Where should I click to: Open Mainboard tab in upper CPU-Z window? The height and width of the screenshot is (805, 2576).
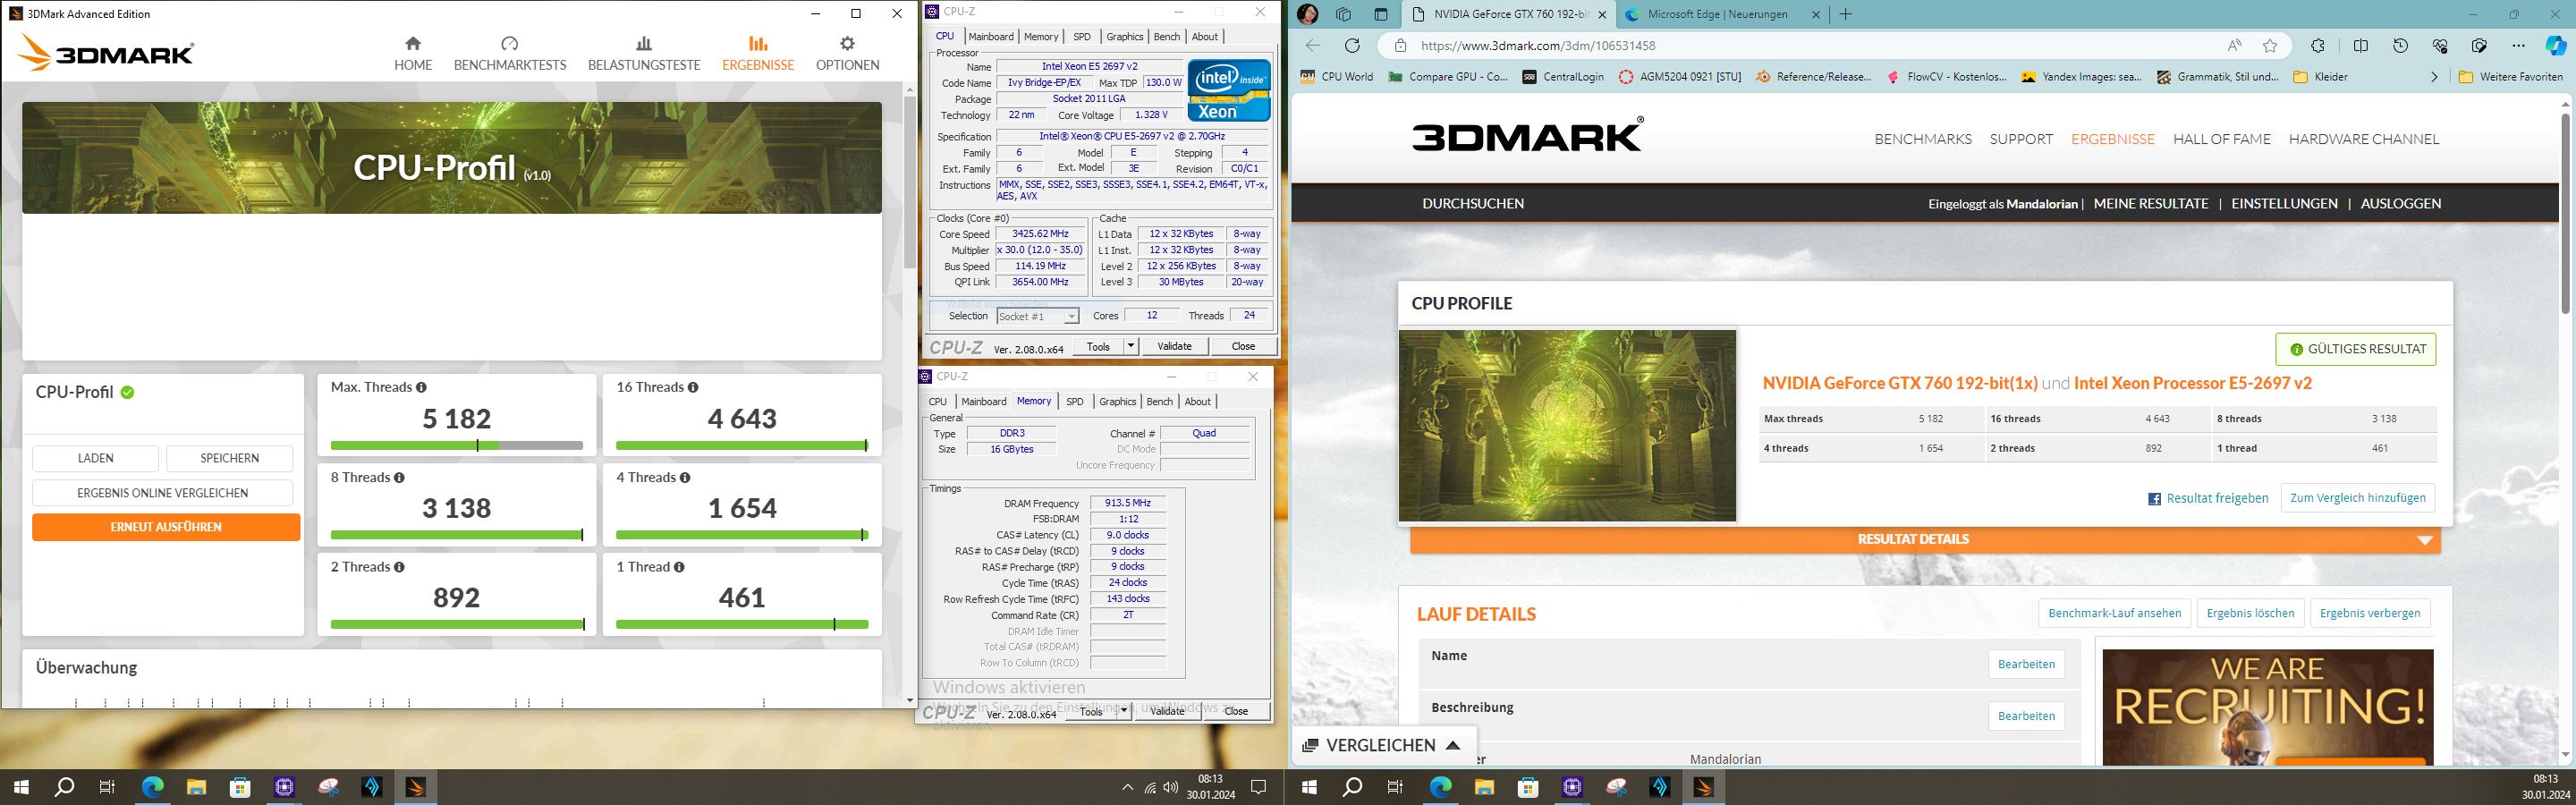click(990, 36)
